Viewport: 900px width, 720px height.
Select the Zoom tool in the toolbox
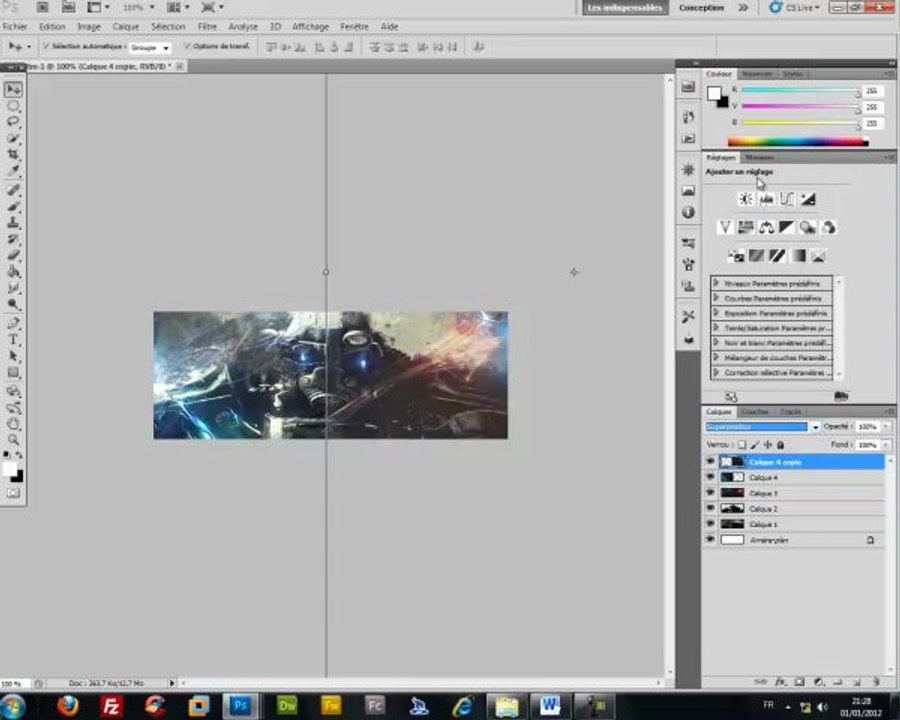pos(13,440)
